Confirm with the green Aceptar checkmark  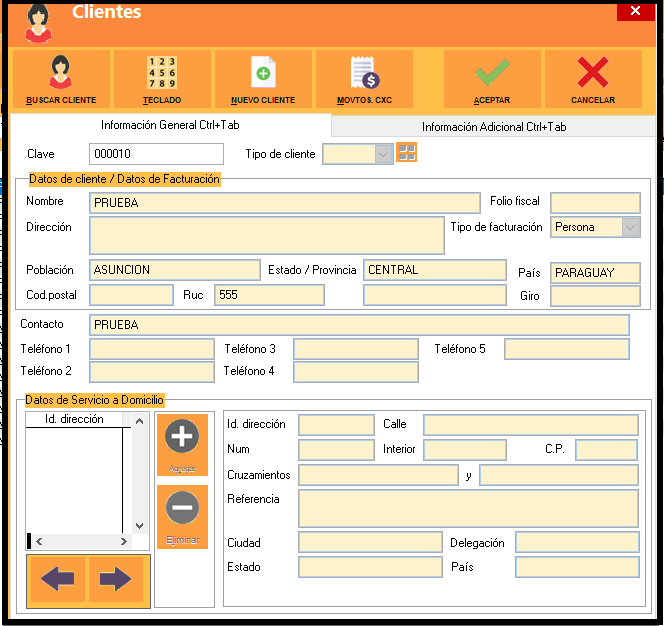[x=492, y=79]
